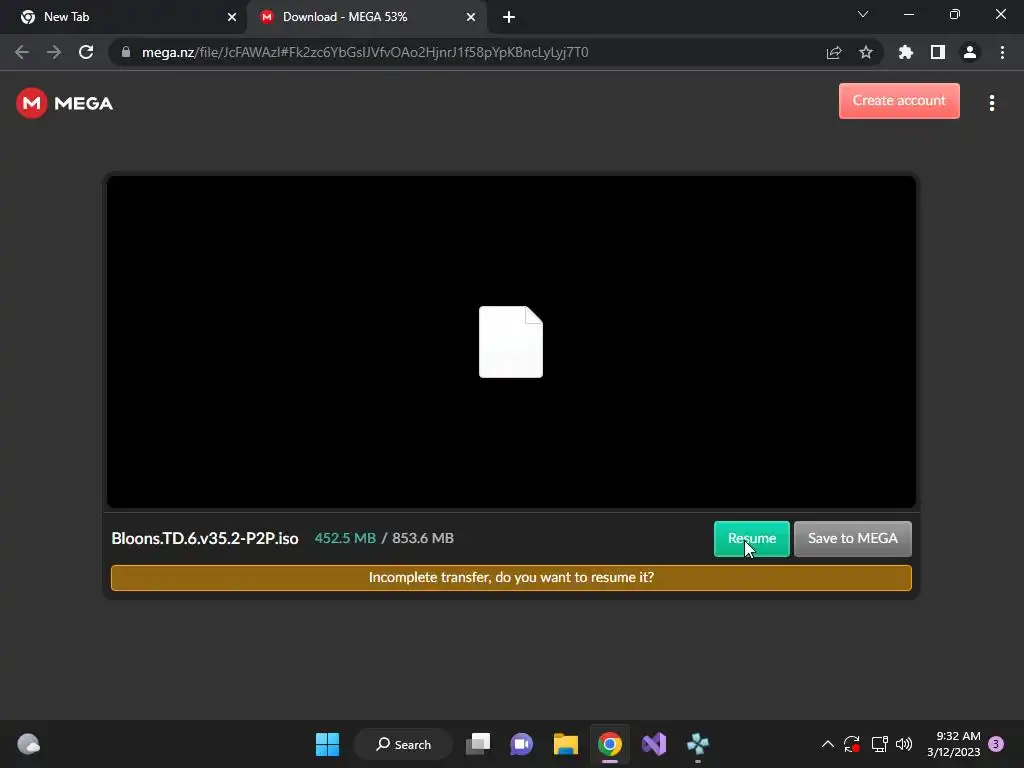This screenshot has height=768, width=1024.
Task: Open the Chrome profile avatar menu
Action: [x=970, y=52]
